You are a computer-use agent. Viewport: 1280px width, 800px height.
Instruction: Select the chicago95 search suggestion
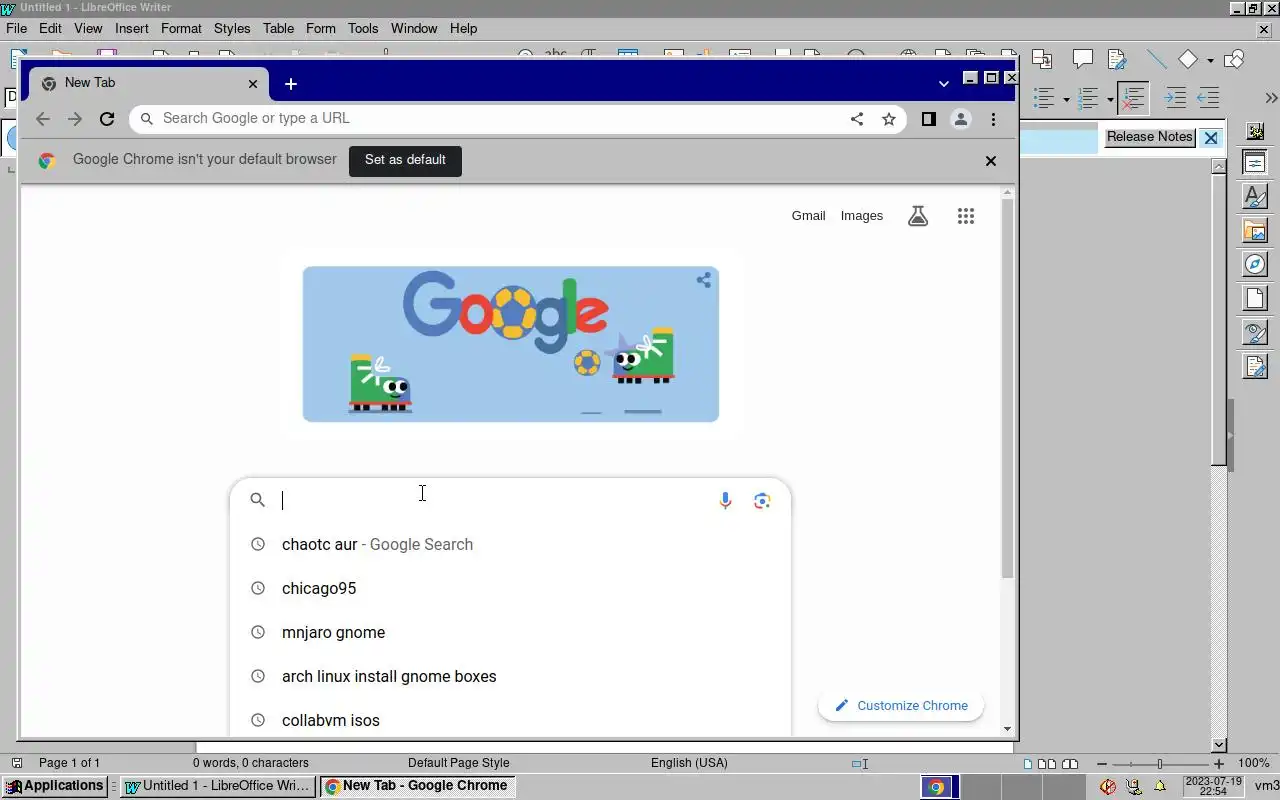(x=510, y=588)
